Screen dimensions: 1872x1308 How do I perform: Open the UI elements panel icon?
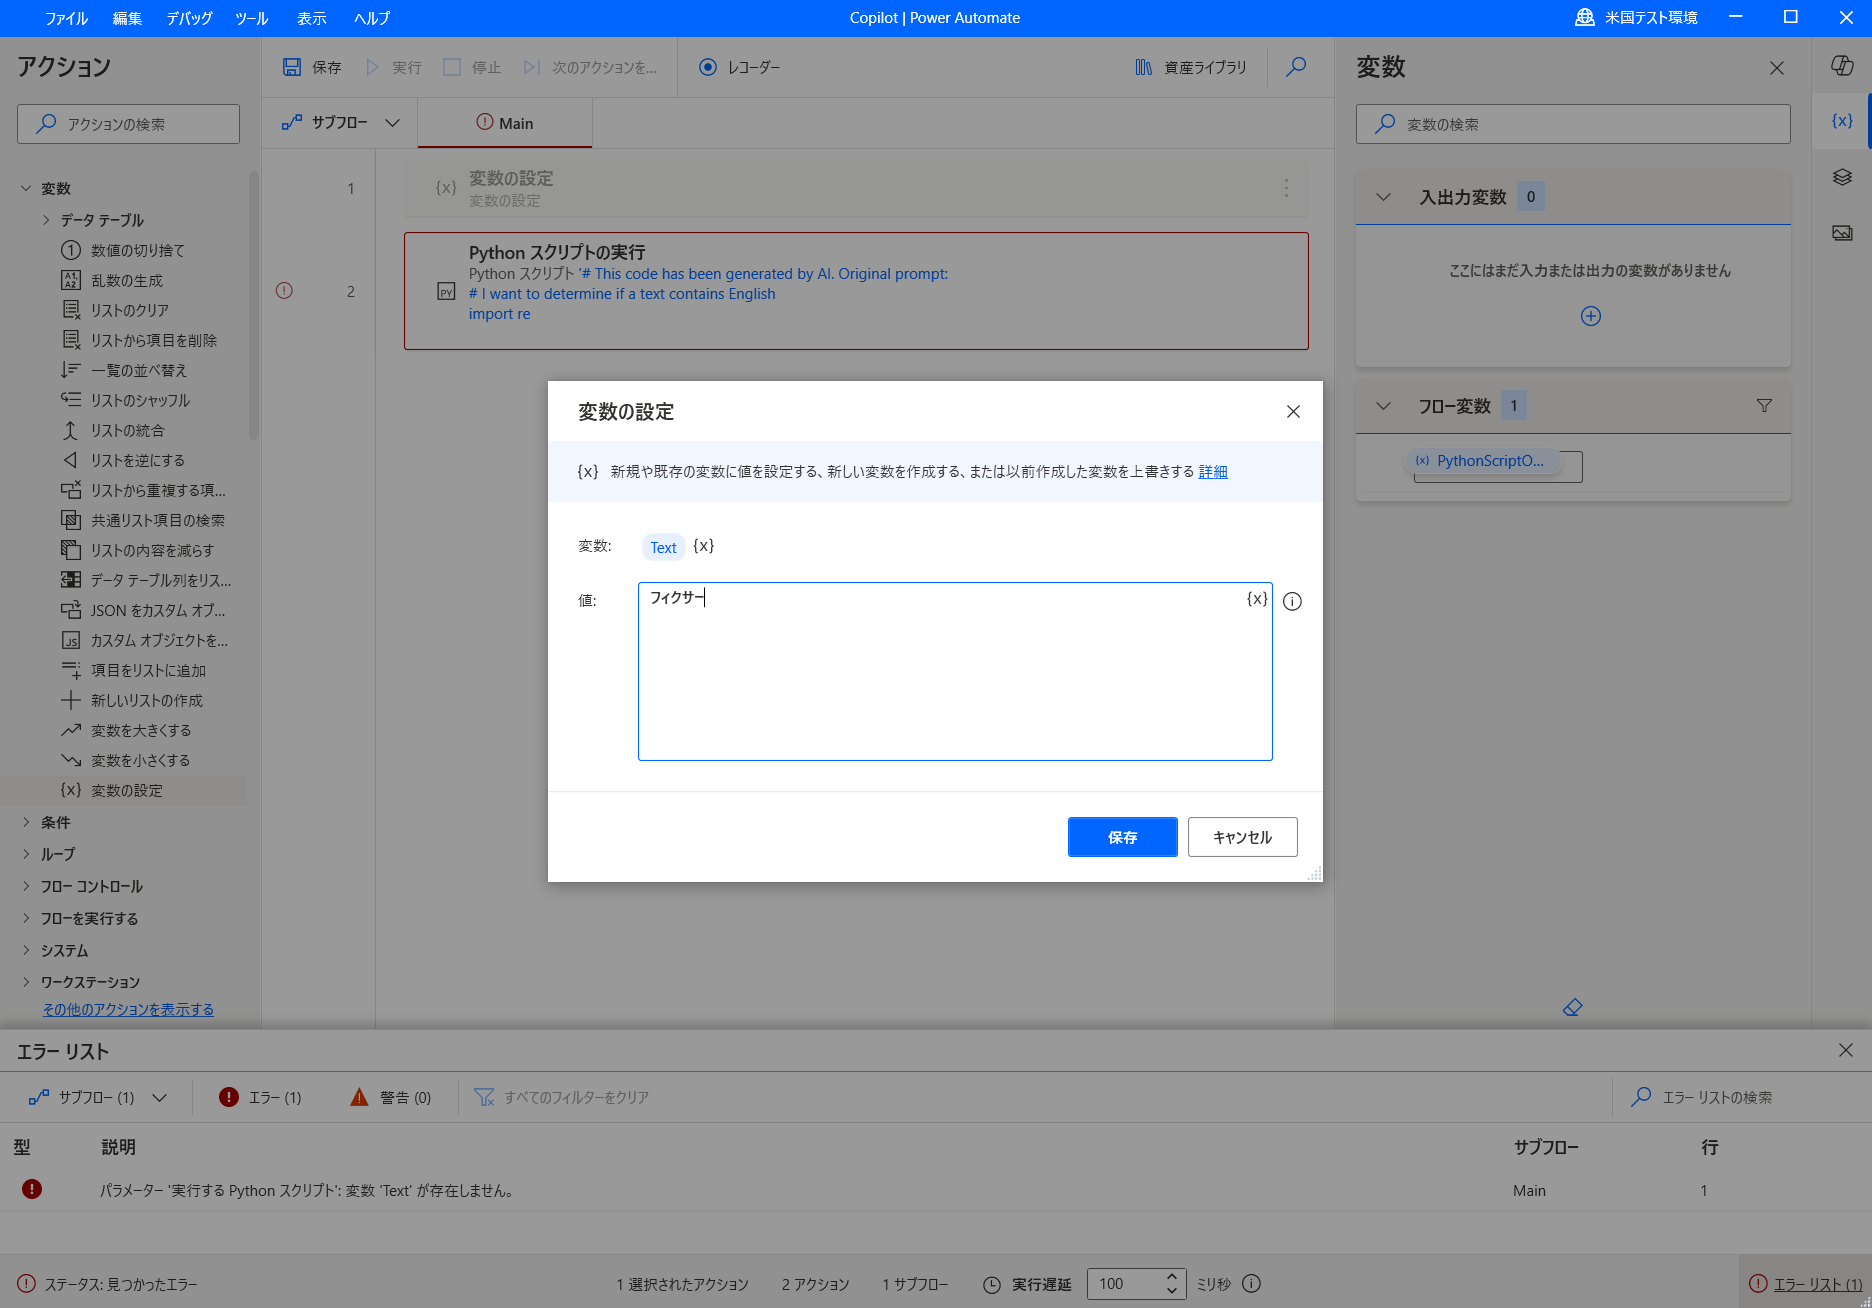click(x=1841, y=178)
